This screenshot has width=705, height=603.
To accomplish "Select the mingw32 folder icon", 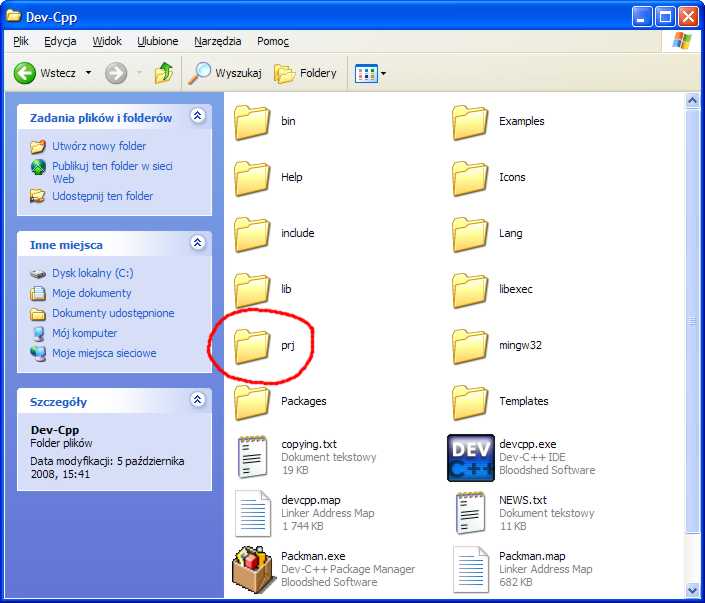I will [x=470, y=345].
